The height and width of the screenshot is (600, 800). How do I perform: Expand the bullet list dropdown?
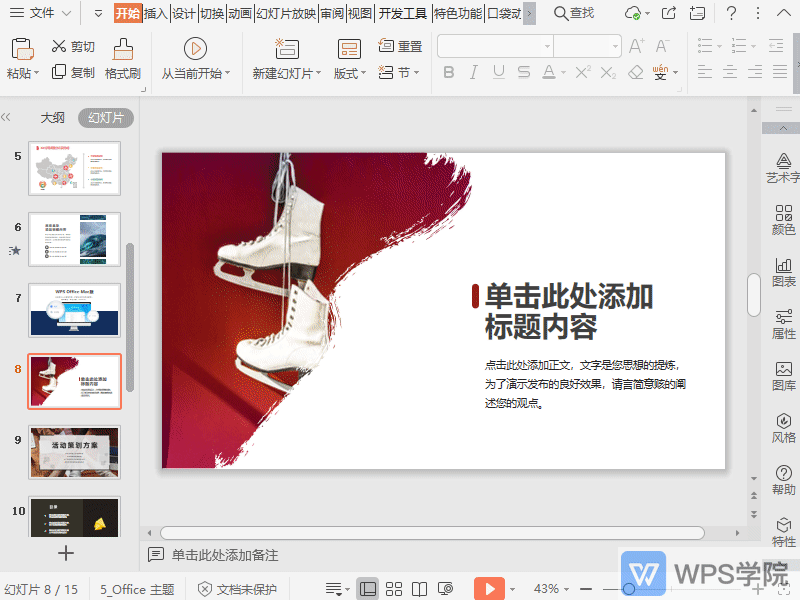coord(719,46)
